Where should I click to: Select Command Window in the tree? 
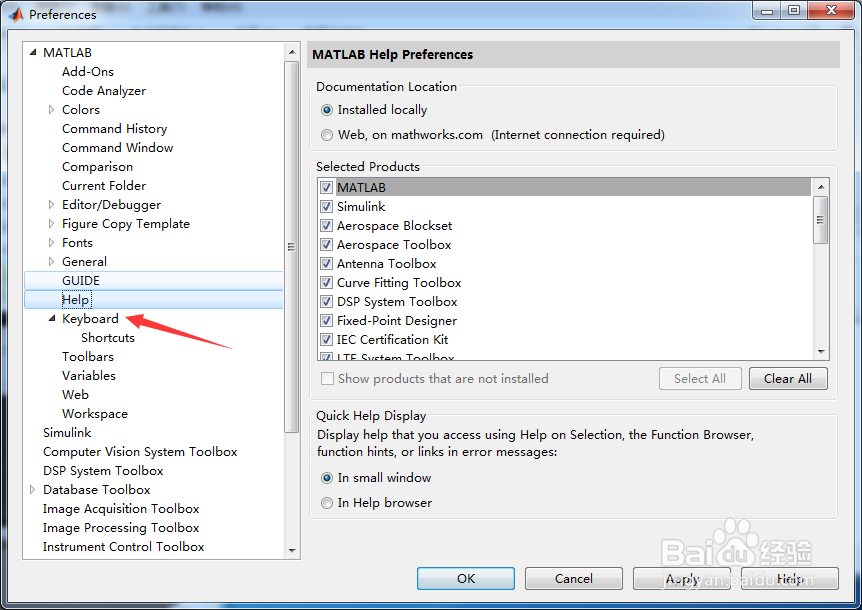118,147
